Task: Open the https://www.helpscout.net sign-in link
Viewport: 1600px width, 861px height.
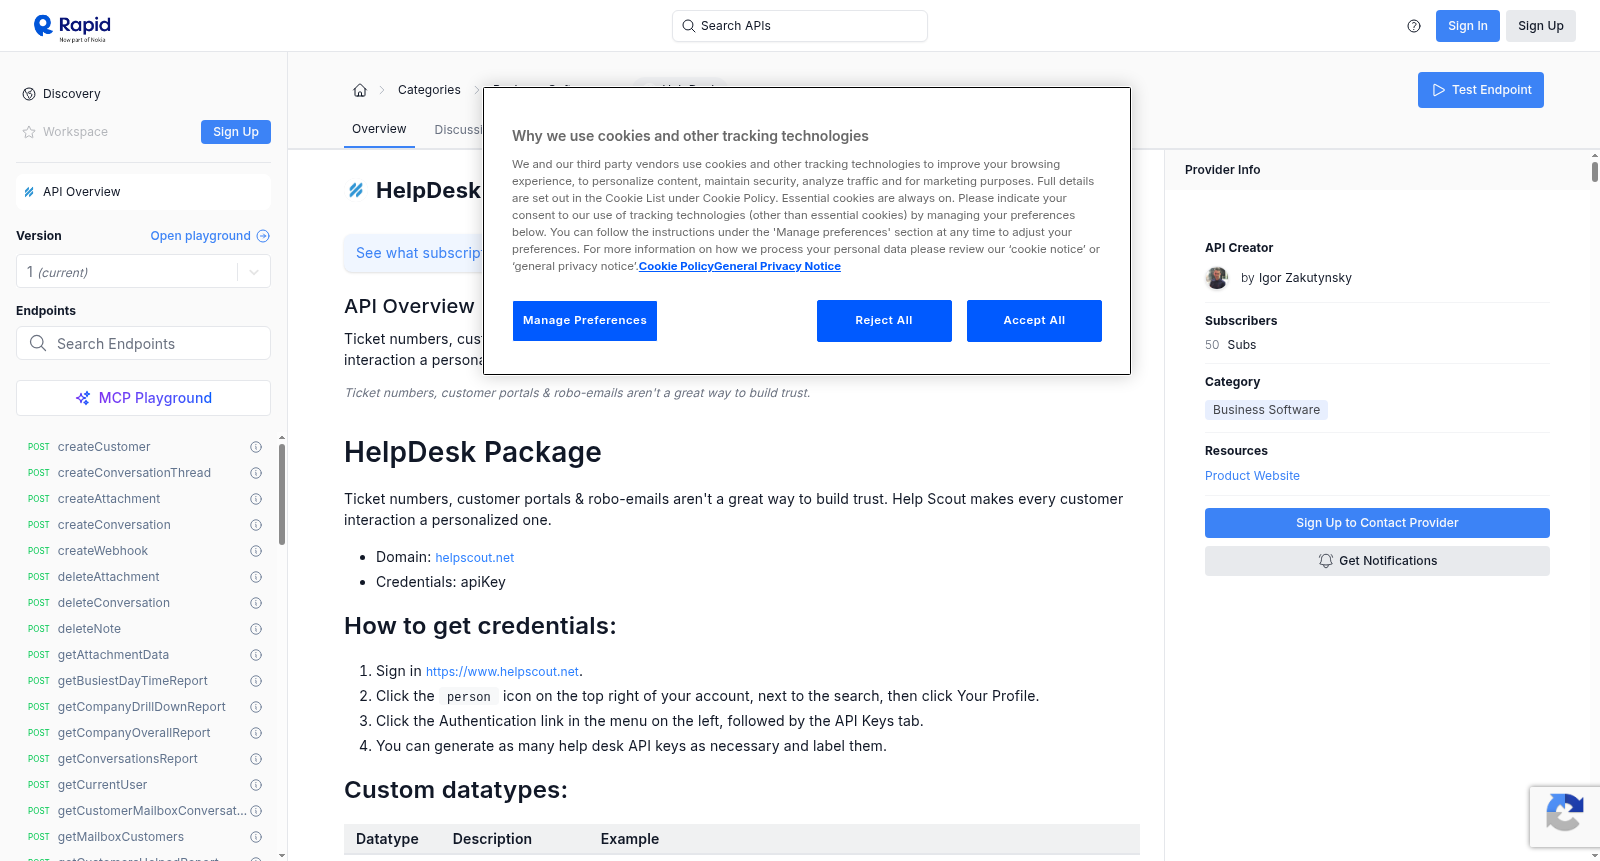Action: pyautogui.click(x=502, y=672)
